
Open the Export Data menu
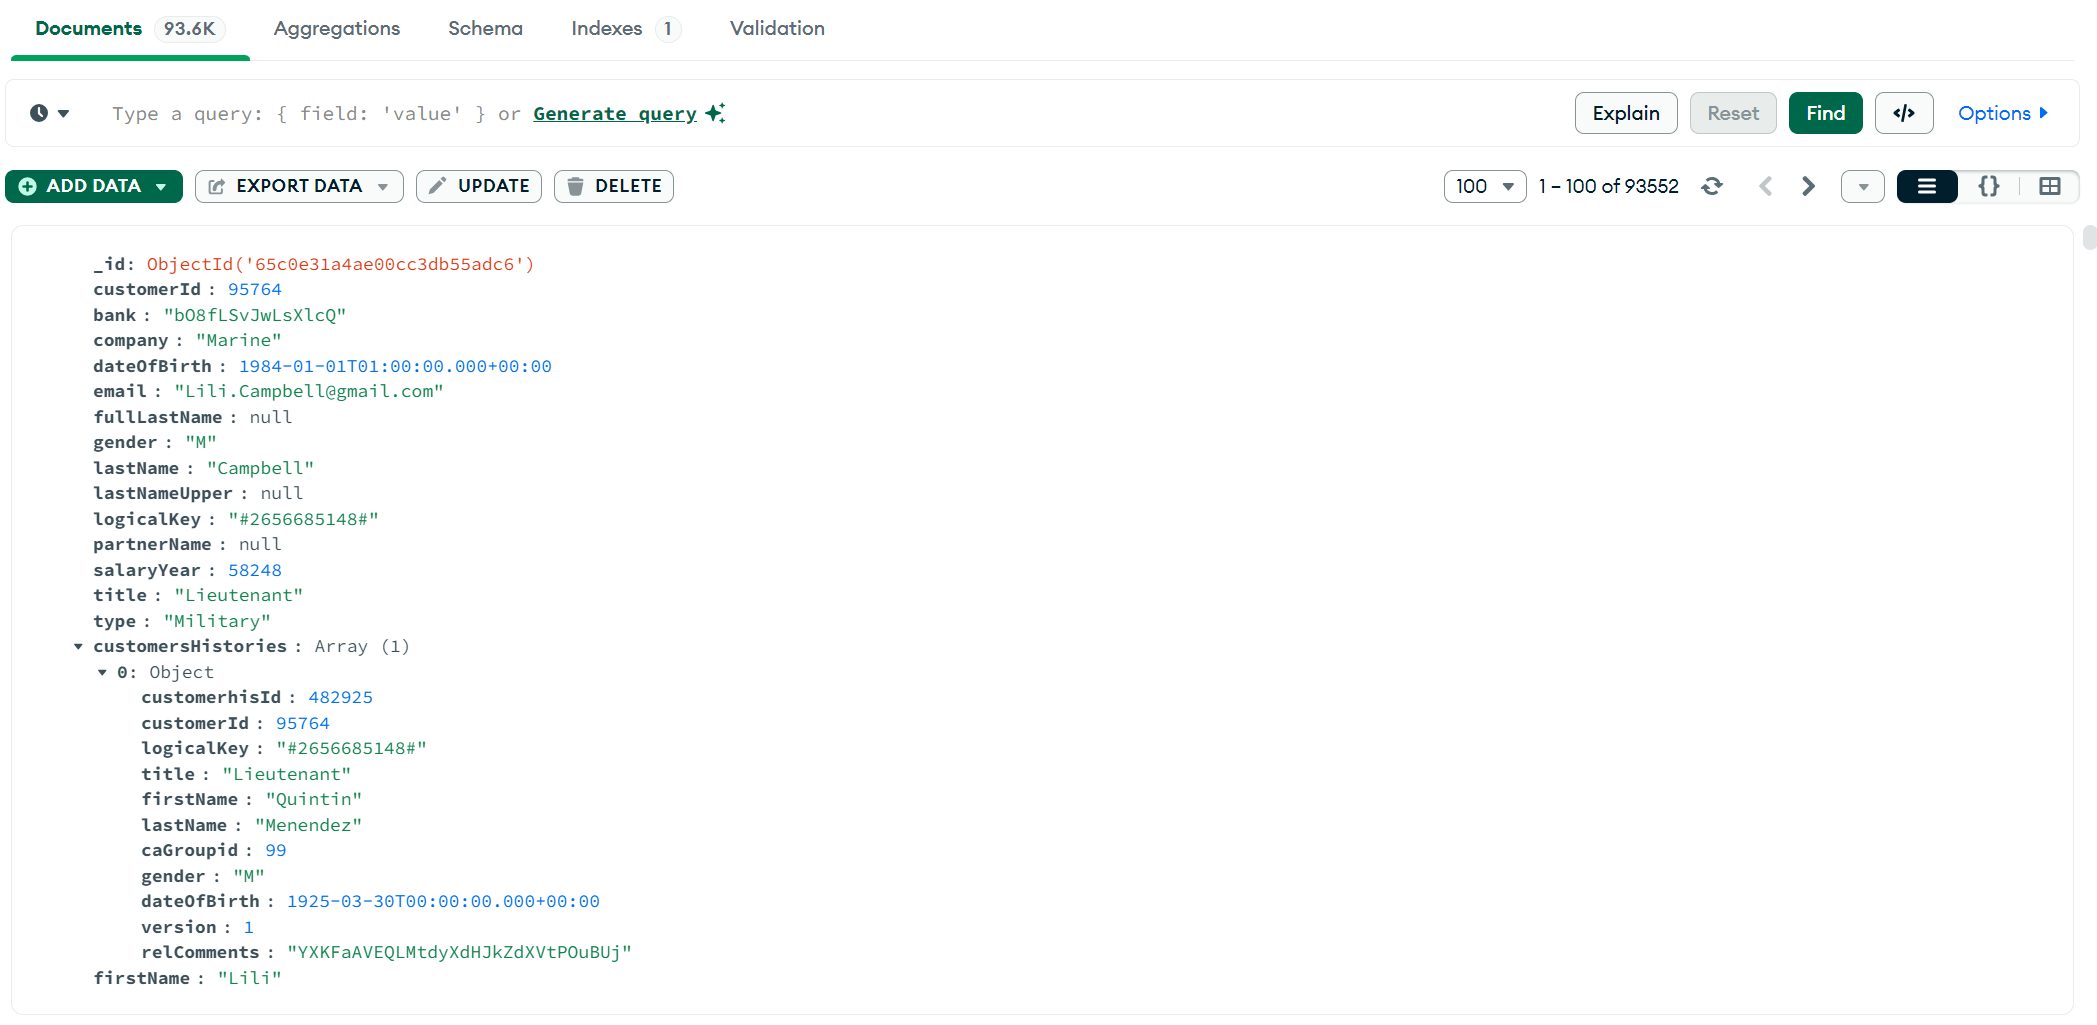pos(298,186)
